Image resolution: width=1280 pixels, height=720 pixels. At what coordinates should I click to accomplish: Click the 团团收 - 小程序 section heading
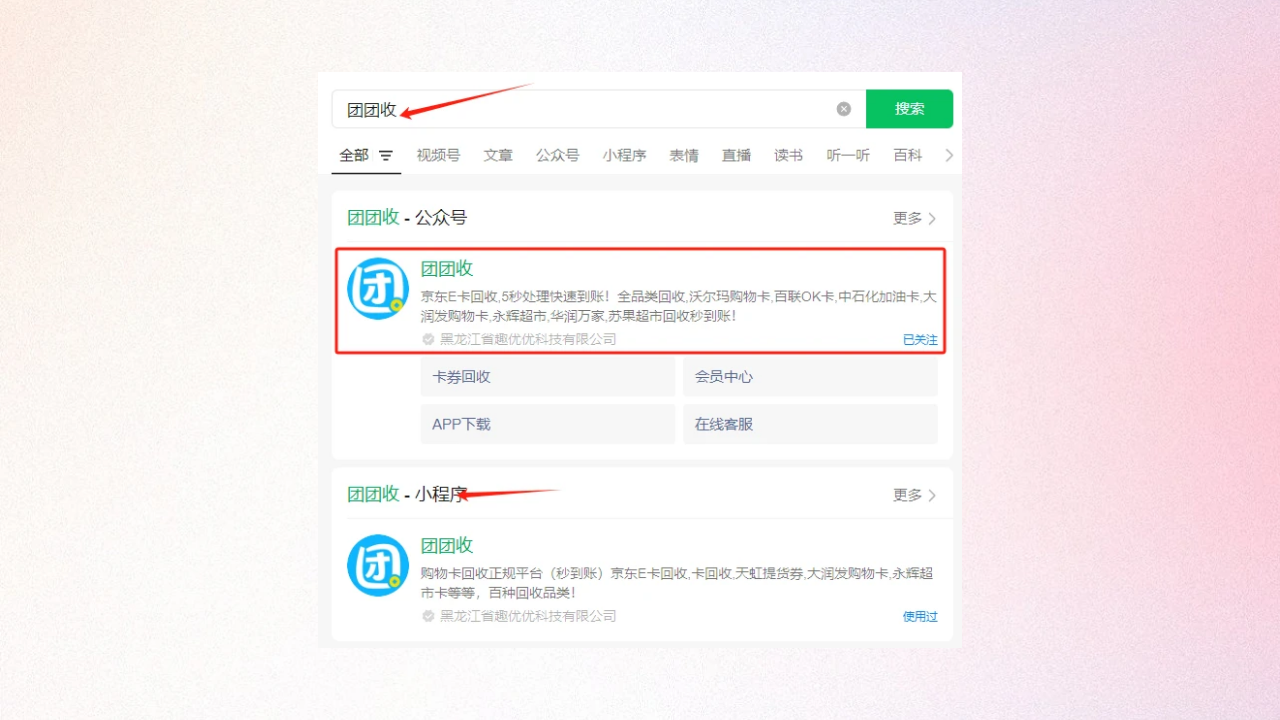[x=407, y=494]
